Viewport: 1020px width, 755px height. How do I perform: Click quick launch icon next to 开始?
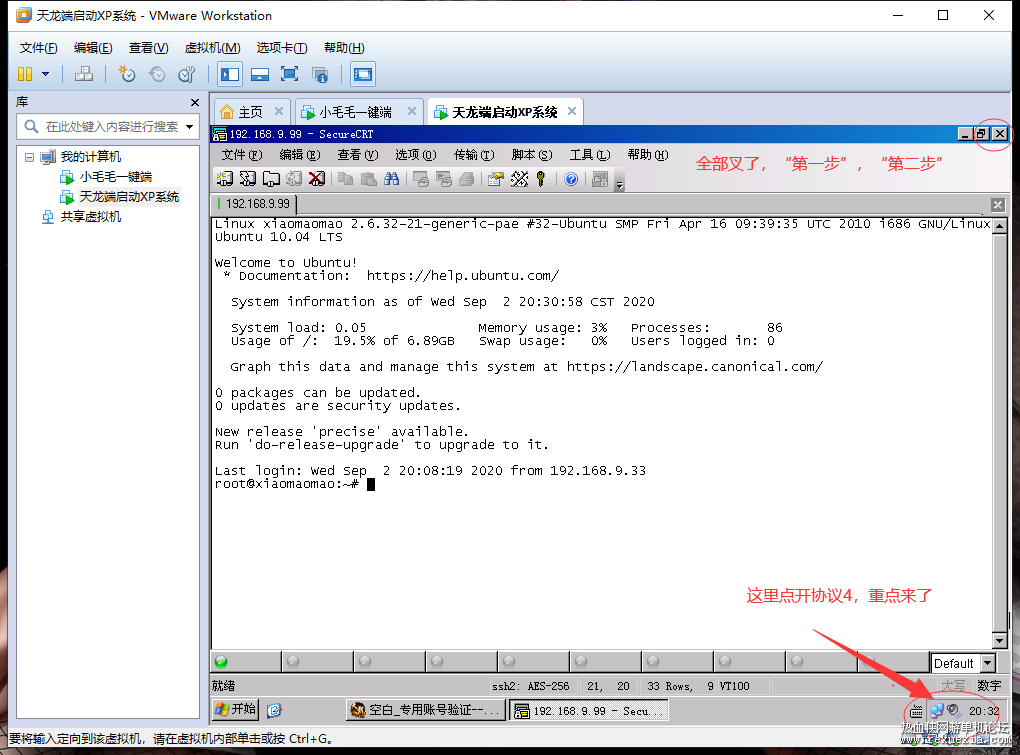coord(274,710)
